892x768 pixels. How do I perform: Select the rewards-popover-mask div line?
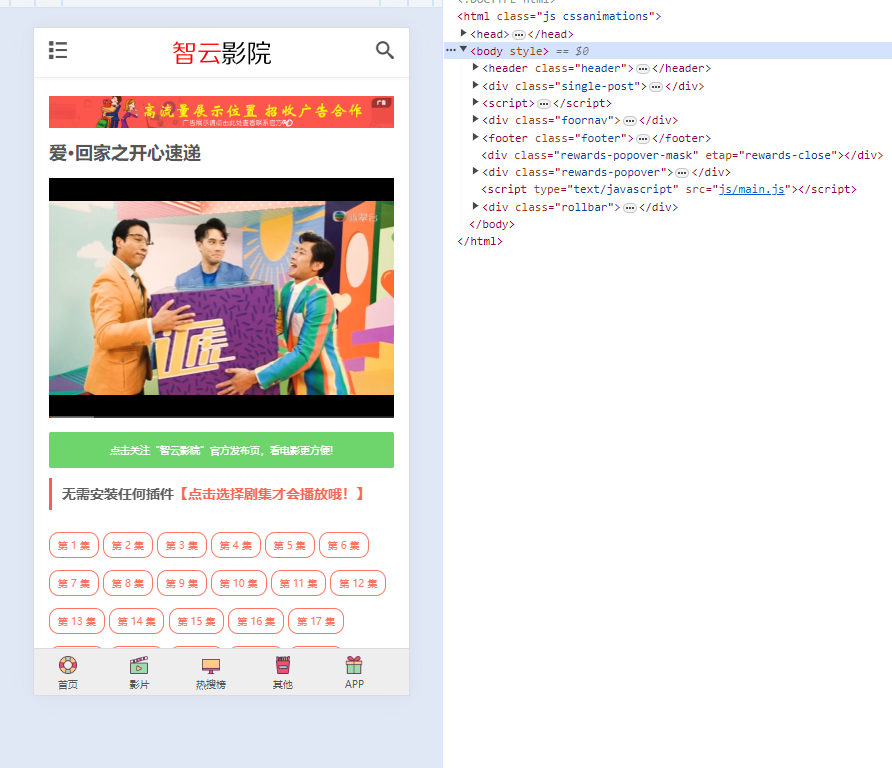pos(682,155)
